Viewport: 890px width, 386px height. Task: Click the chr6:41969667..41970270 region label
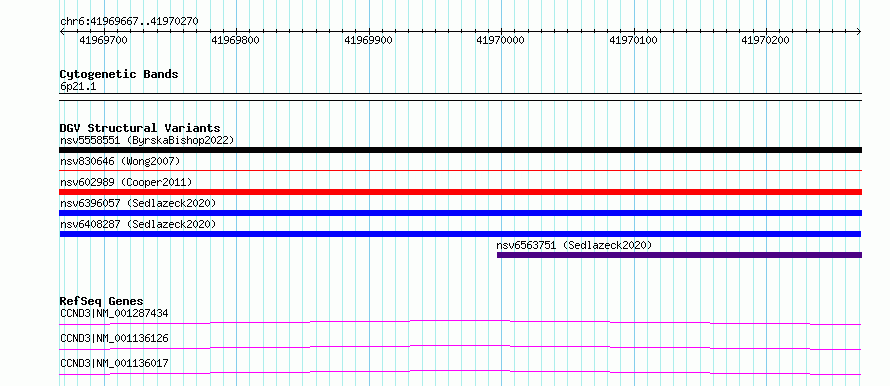tap(129, 22)
